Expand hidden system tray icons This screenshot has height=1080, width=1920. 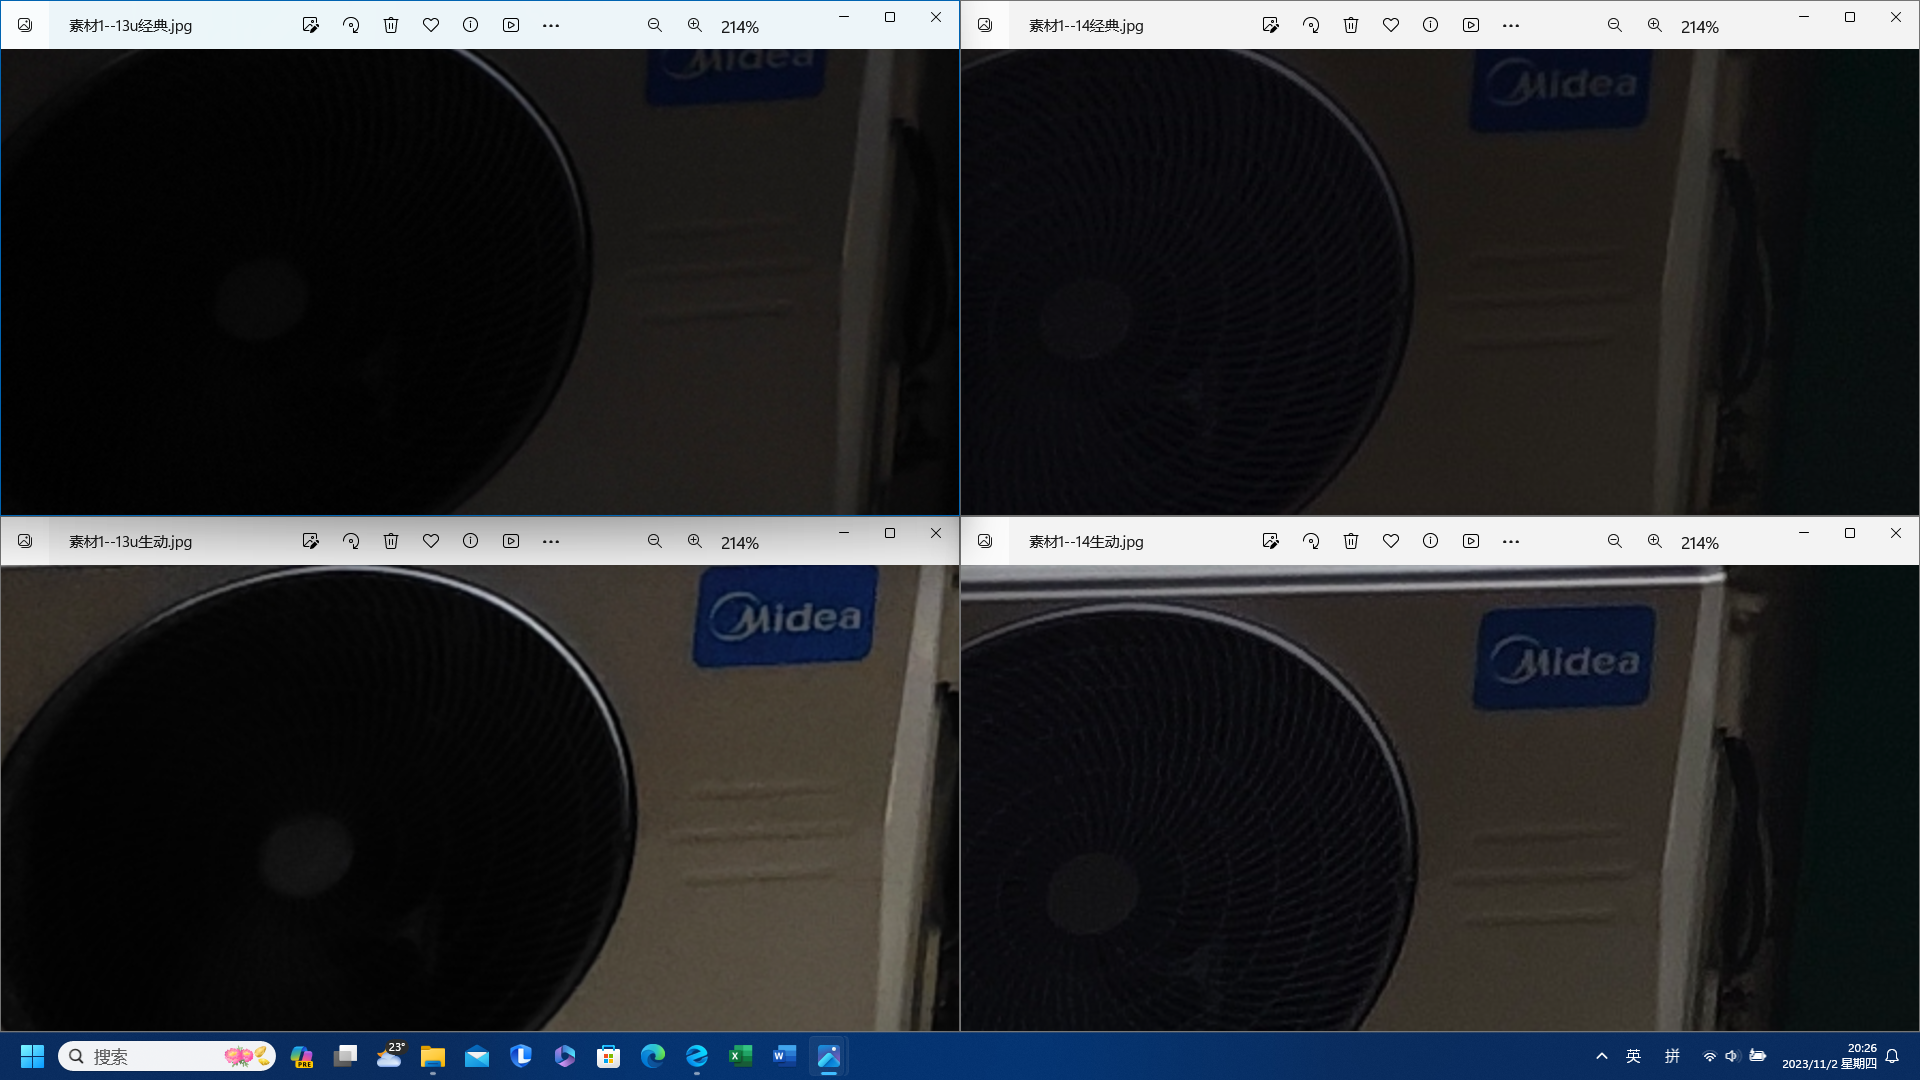pyautogui.click(x=1602, y=1056)
